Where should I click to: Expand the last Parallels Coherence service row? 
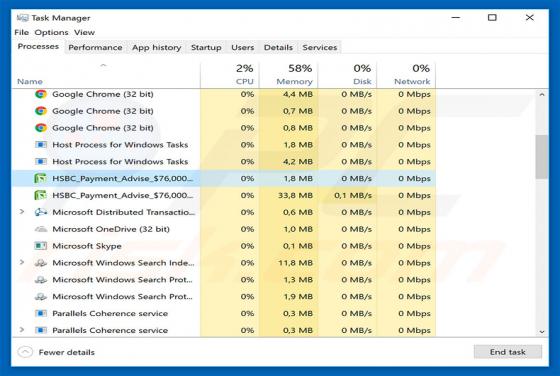[x=22, y=330]
